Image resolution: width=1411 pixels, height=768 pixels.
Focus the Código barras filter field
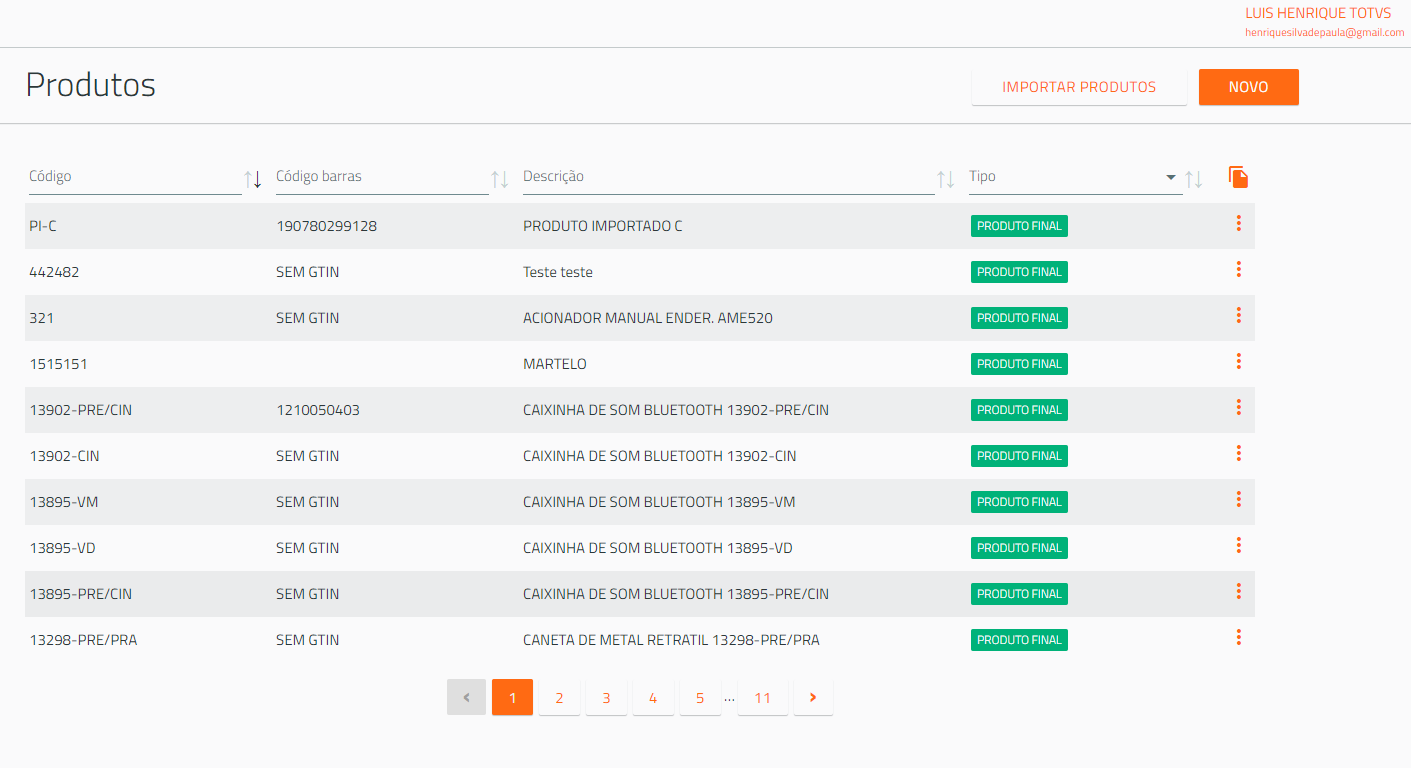coord(381,177)
